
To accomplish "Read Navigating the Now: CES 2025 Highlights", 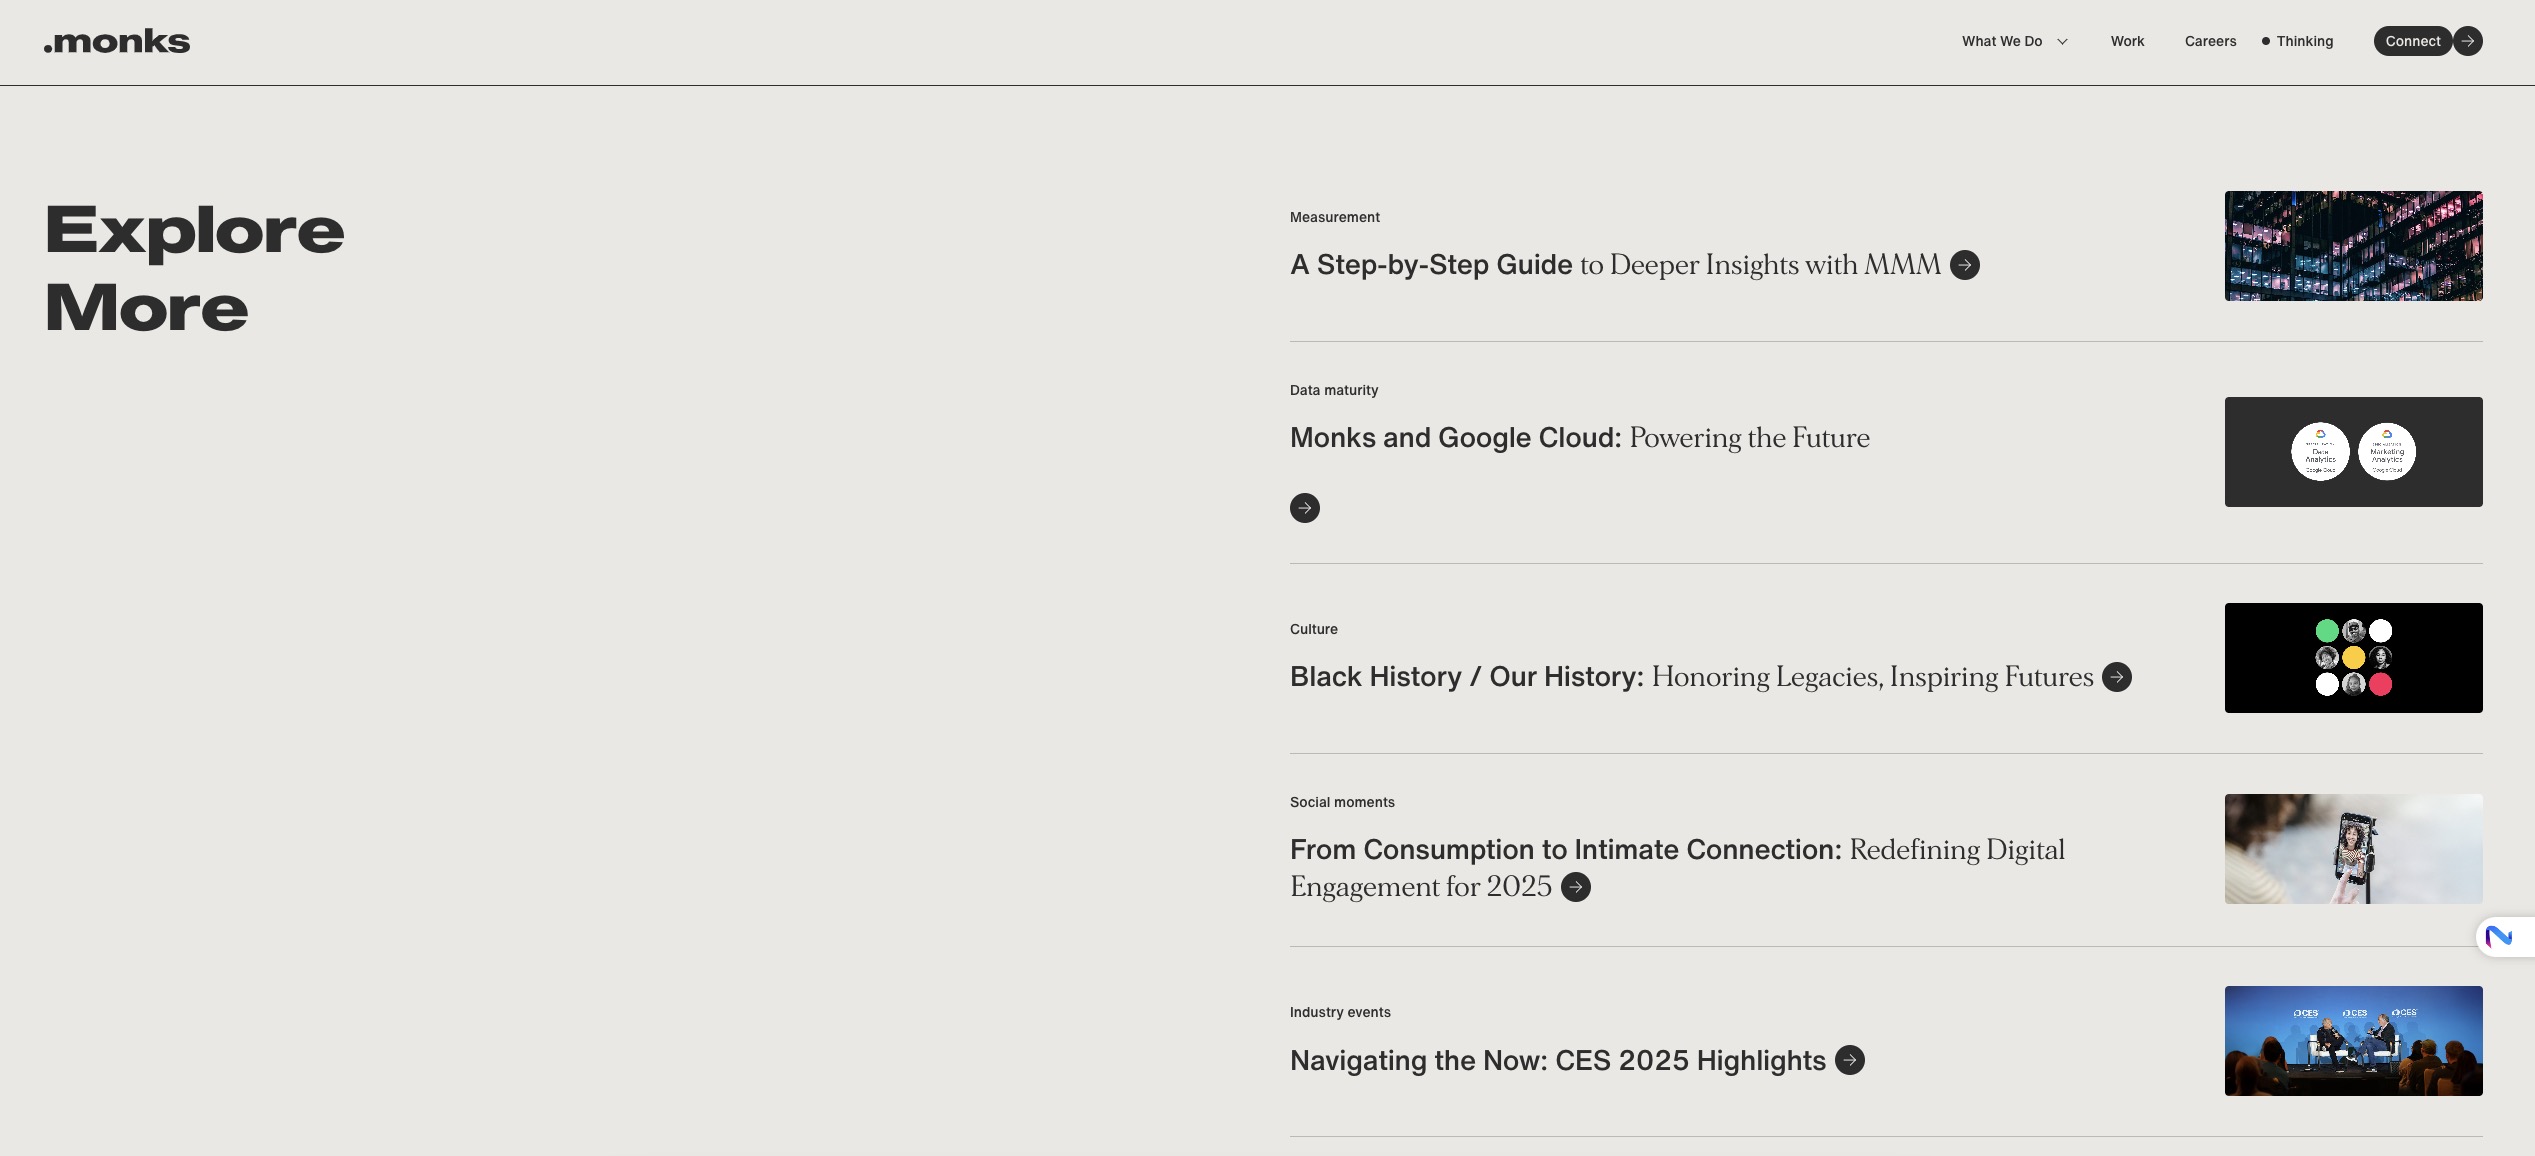I will click(x=1557, y=1060).
